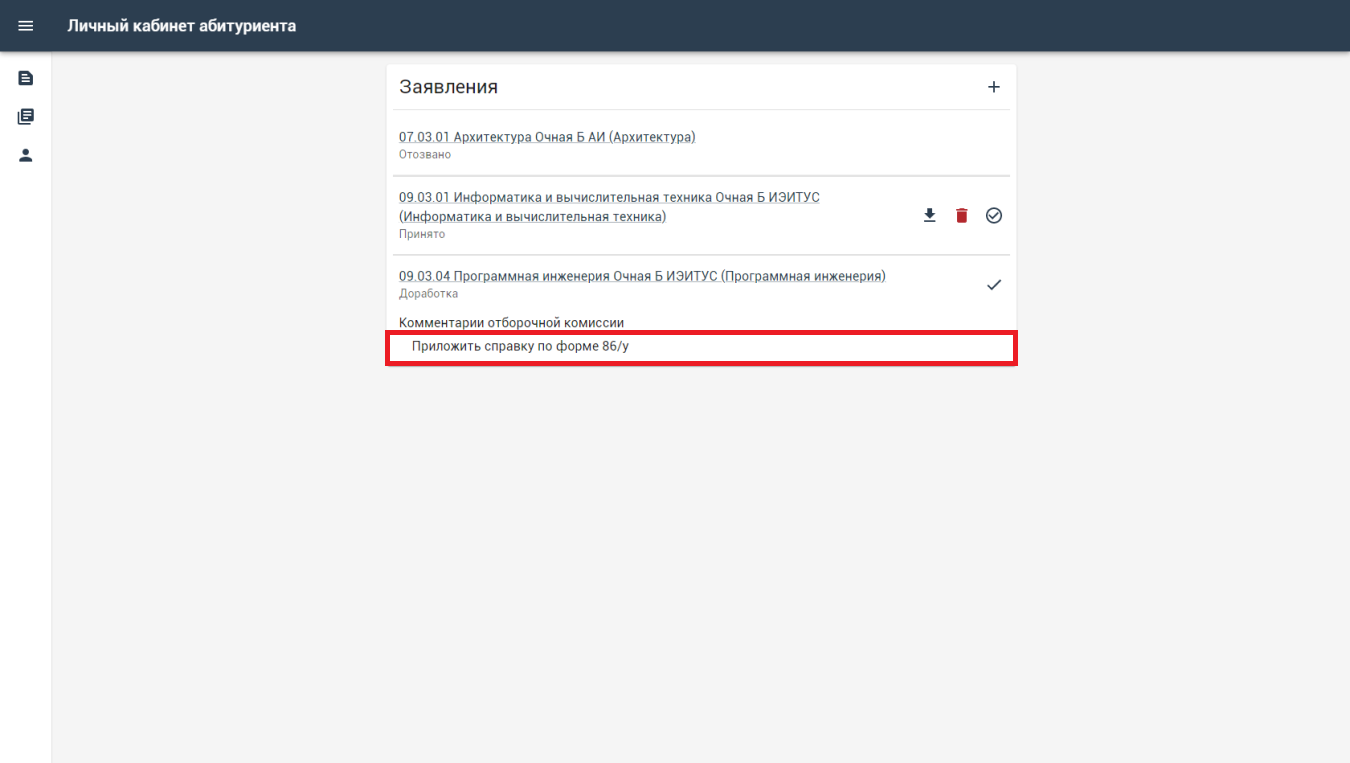
Task: Click circled checkmark on Информатика application
Action: [x=994, y=216]
